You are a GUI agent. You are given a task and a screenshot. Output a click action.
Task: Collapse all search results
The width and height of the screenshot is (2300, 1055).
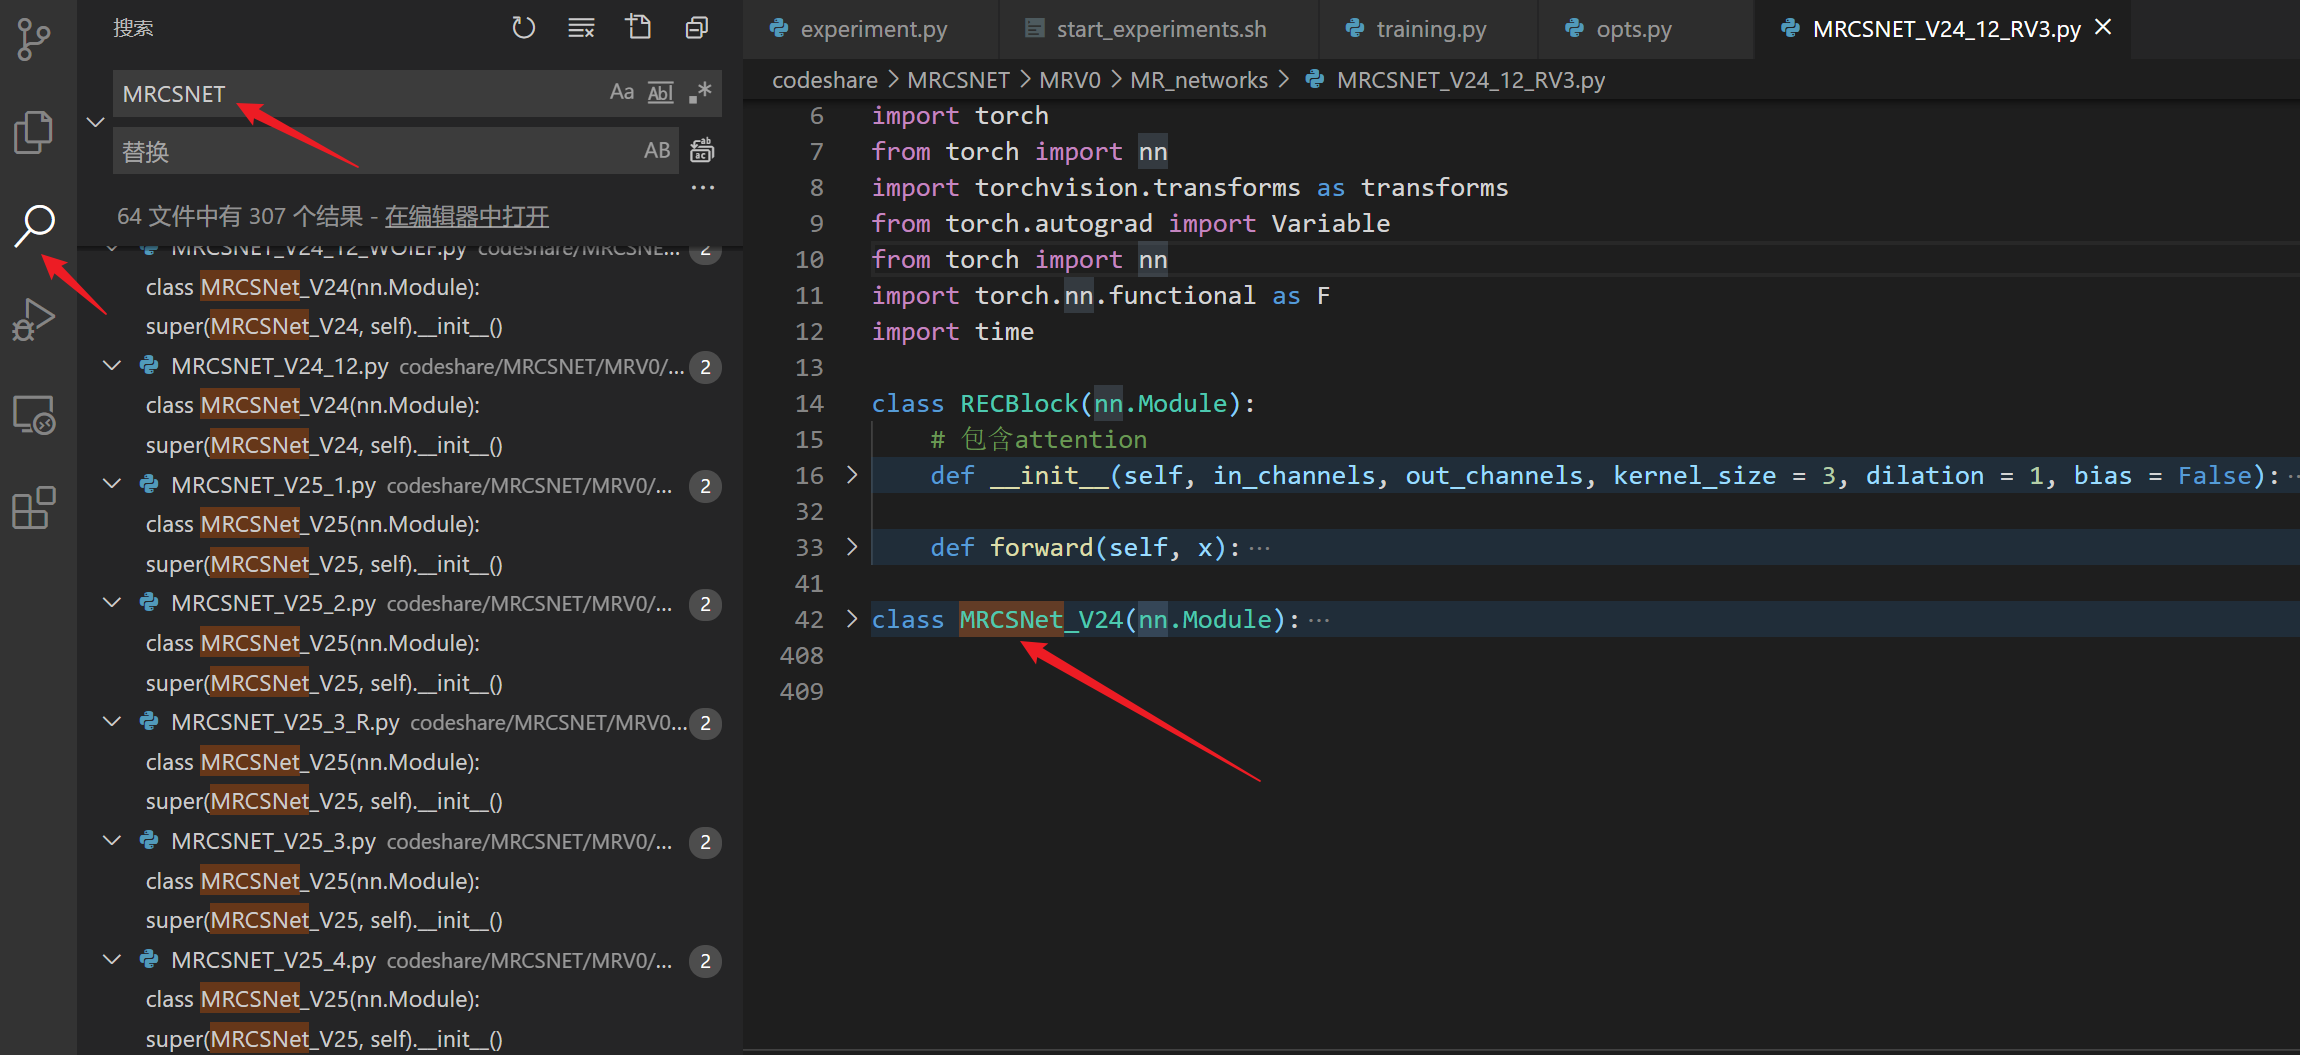click(x=697, y=28)
